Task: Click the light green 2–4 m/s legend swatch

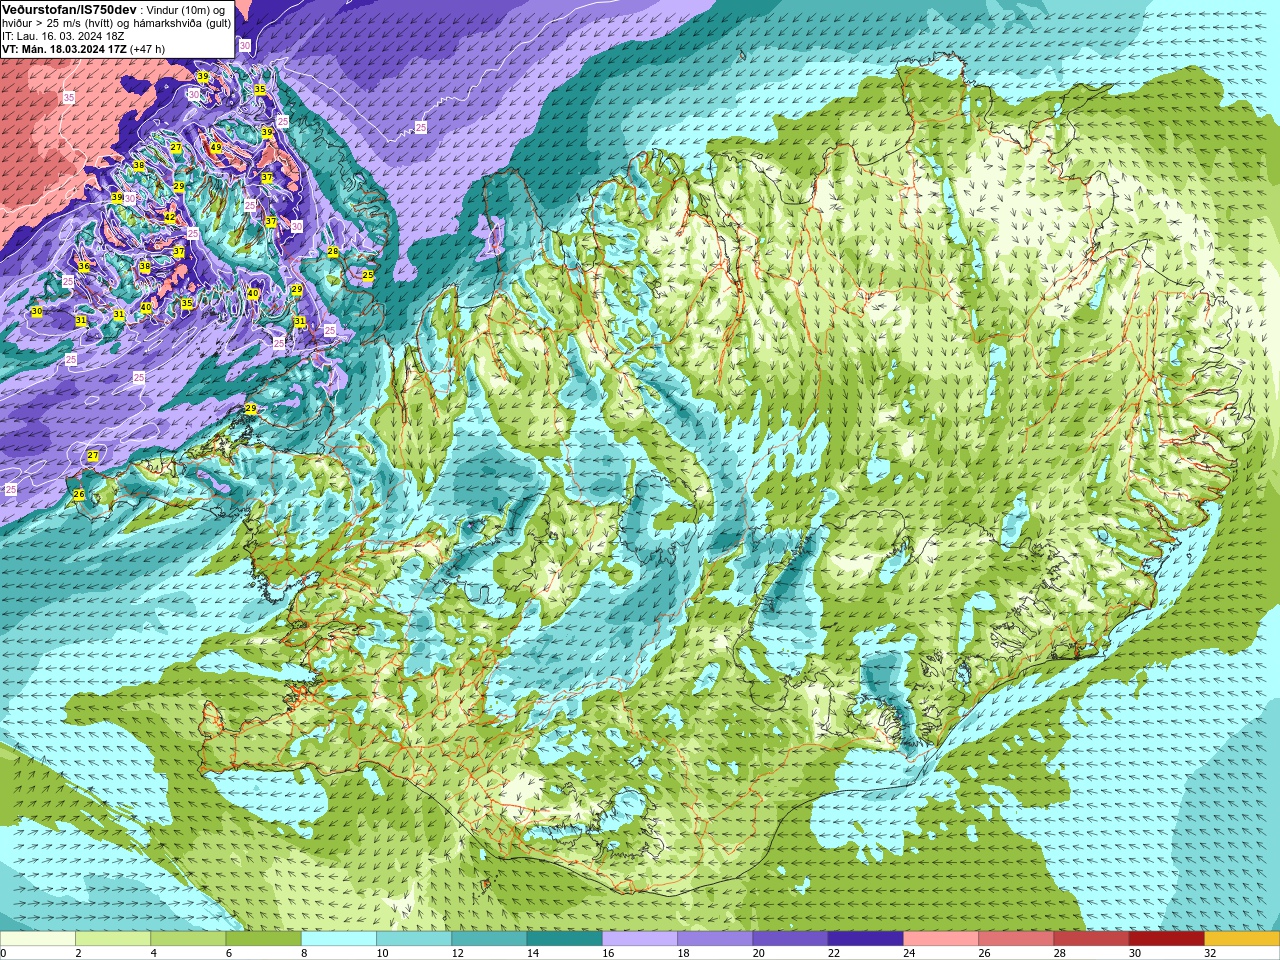Action: coord(113,939)
